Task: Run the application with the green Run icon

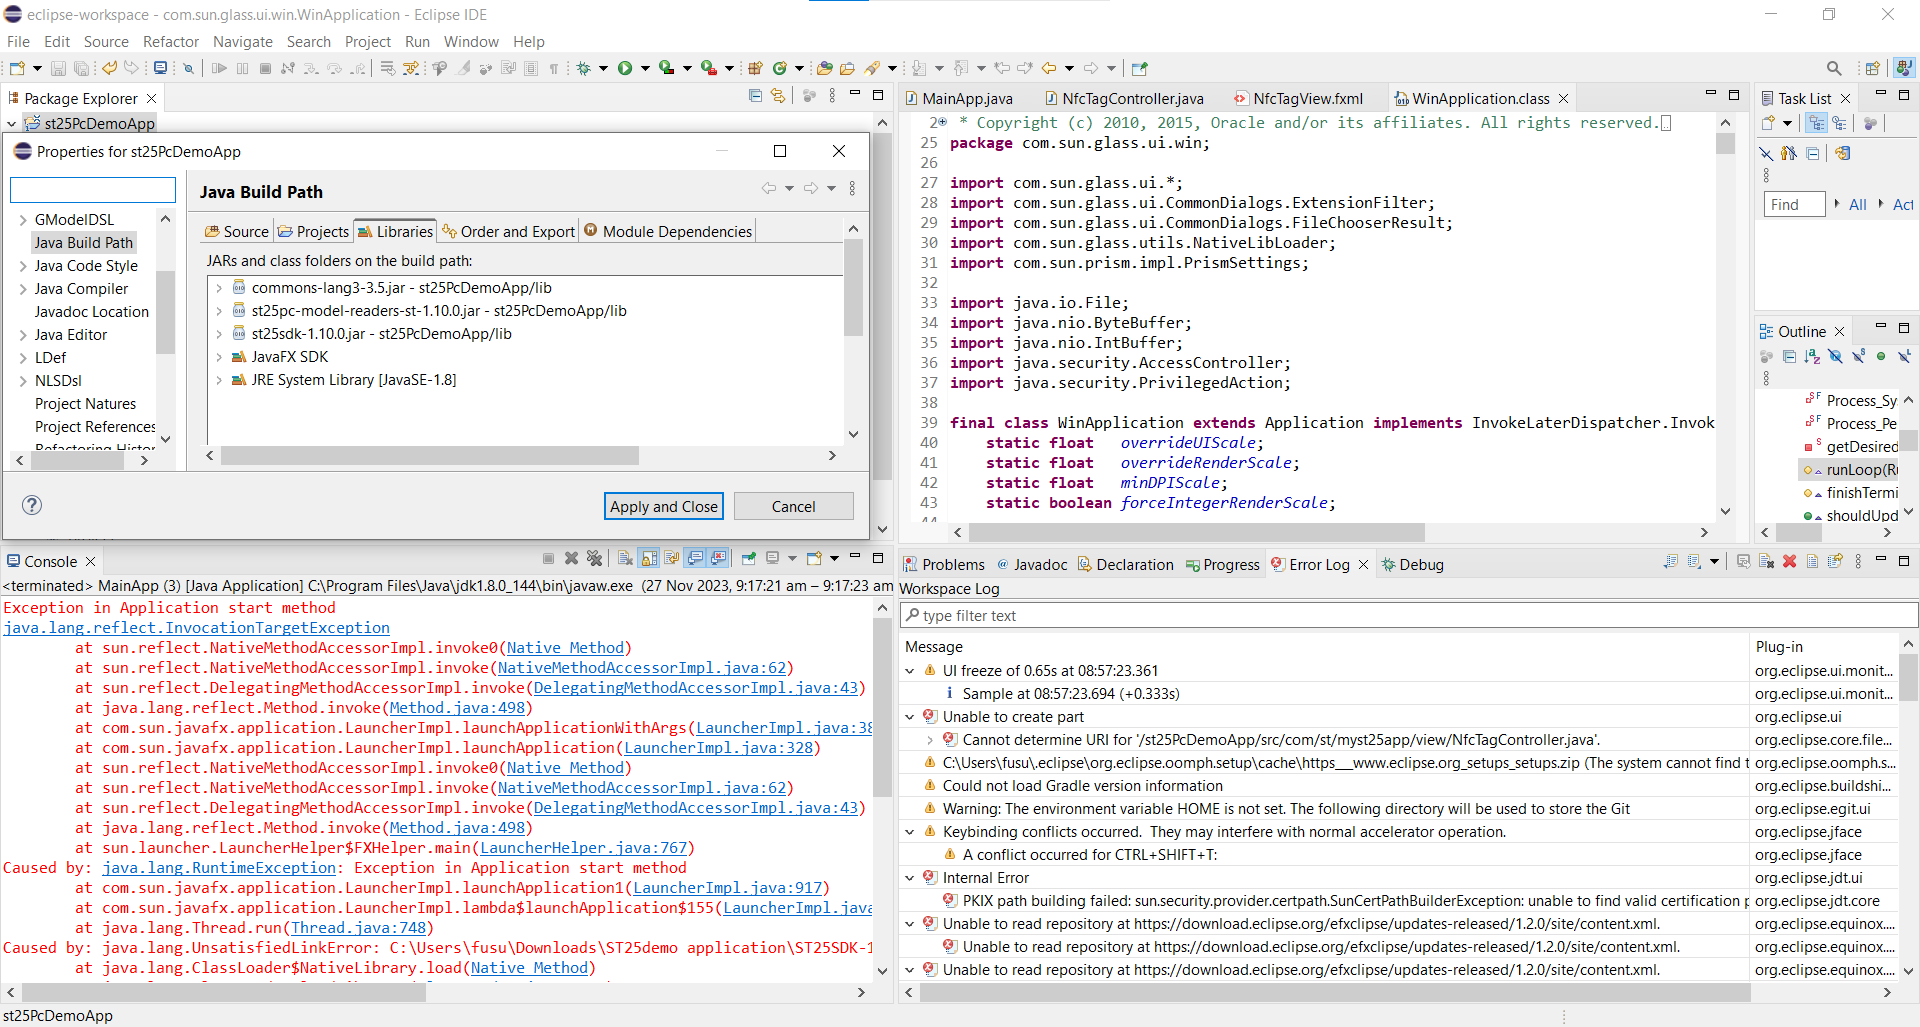Action: [625, 68]
